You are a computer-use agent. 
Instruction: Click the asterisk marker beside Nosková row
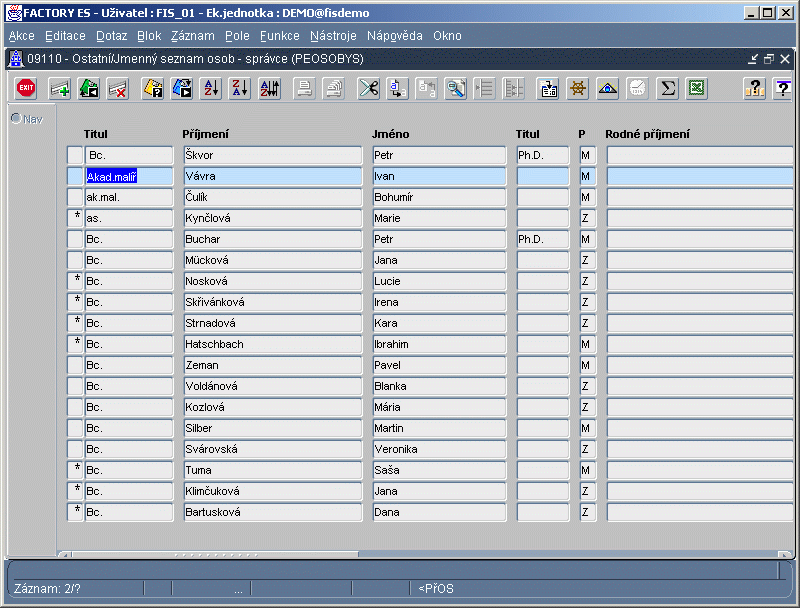pyautogui.click(x=75, y=281)
